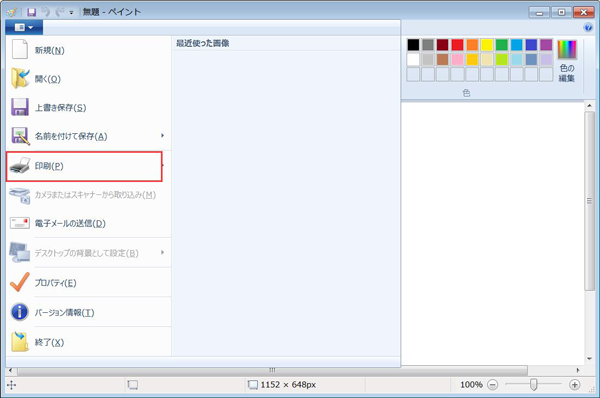Open 色の編集 color editor
600x398 pixels.
(x=567, y=61)
